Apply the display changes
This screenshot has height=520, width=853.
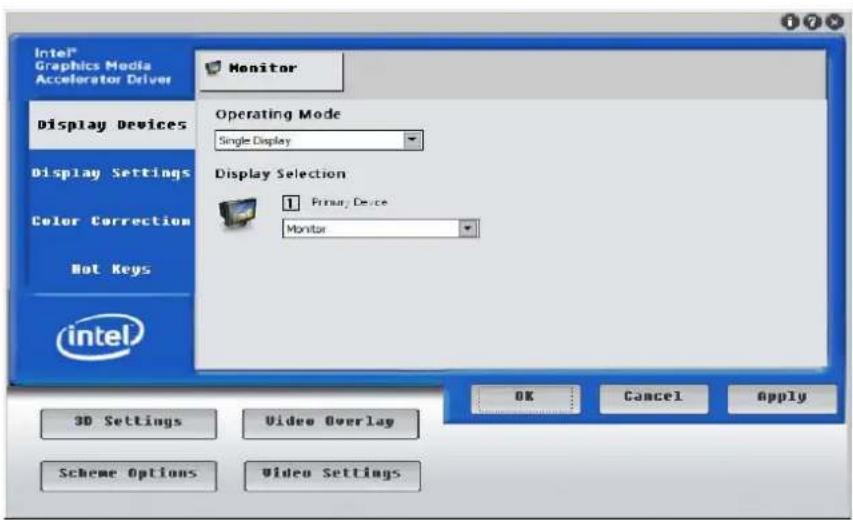click(x=782, y=399)
